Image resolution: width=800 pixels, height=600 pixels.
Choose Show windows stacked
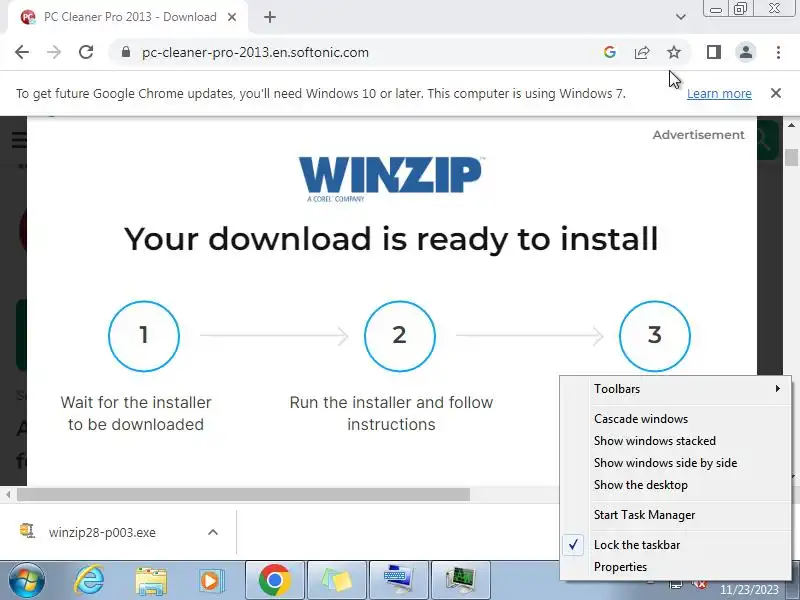tap(676, 441)
